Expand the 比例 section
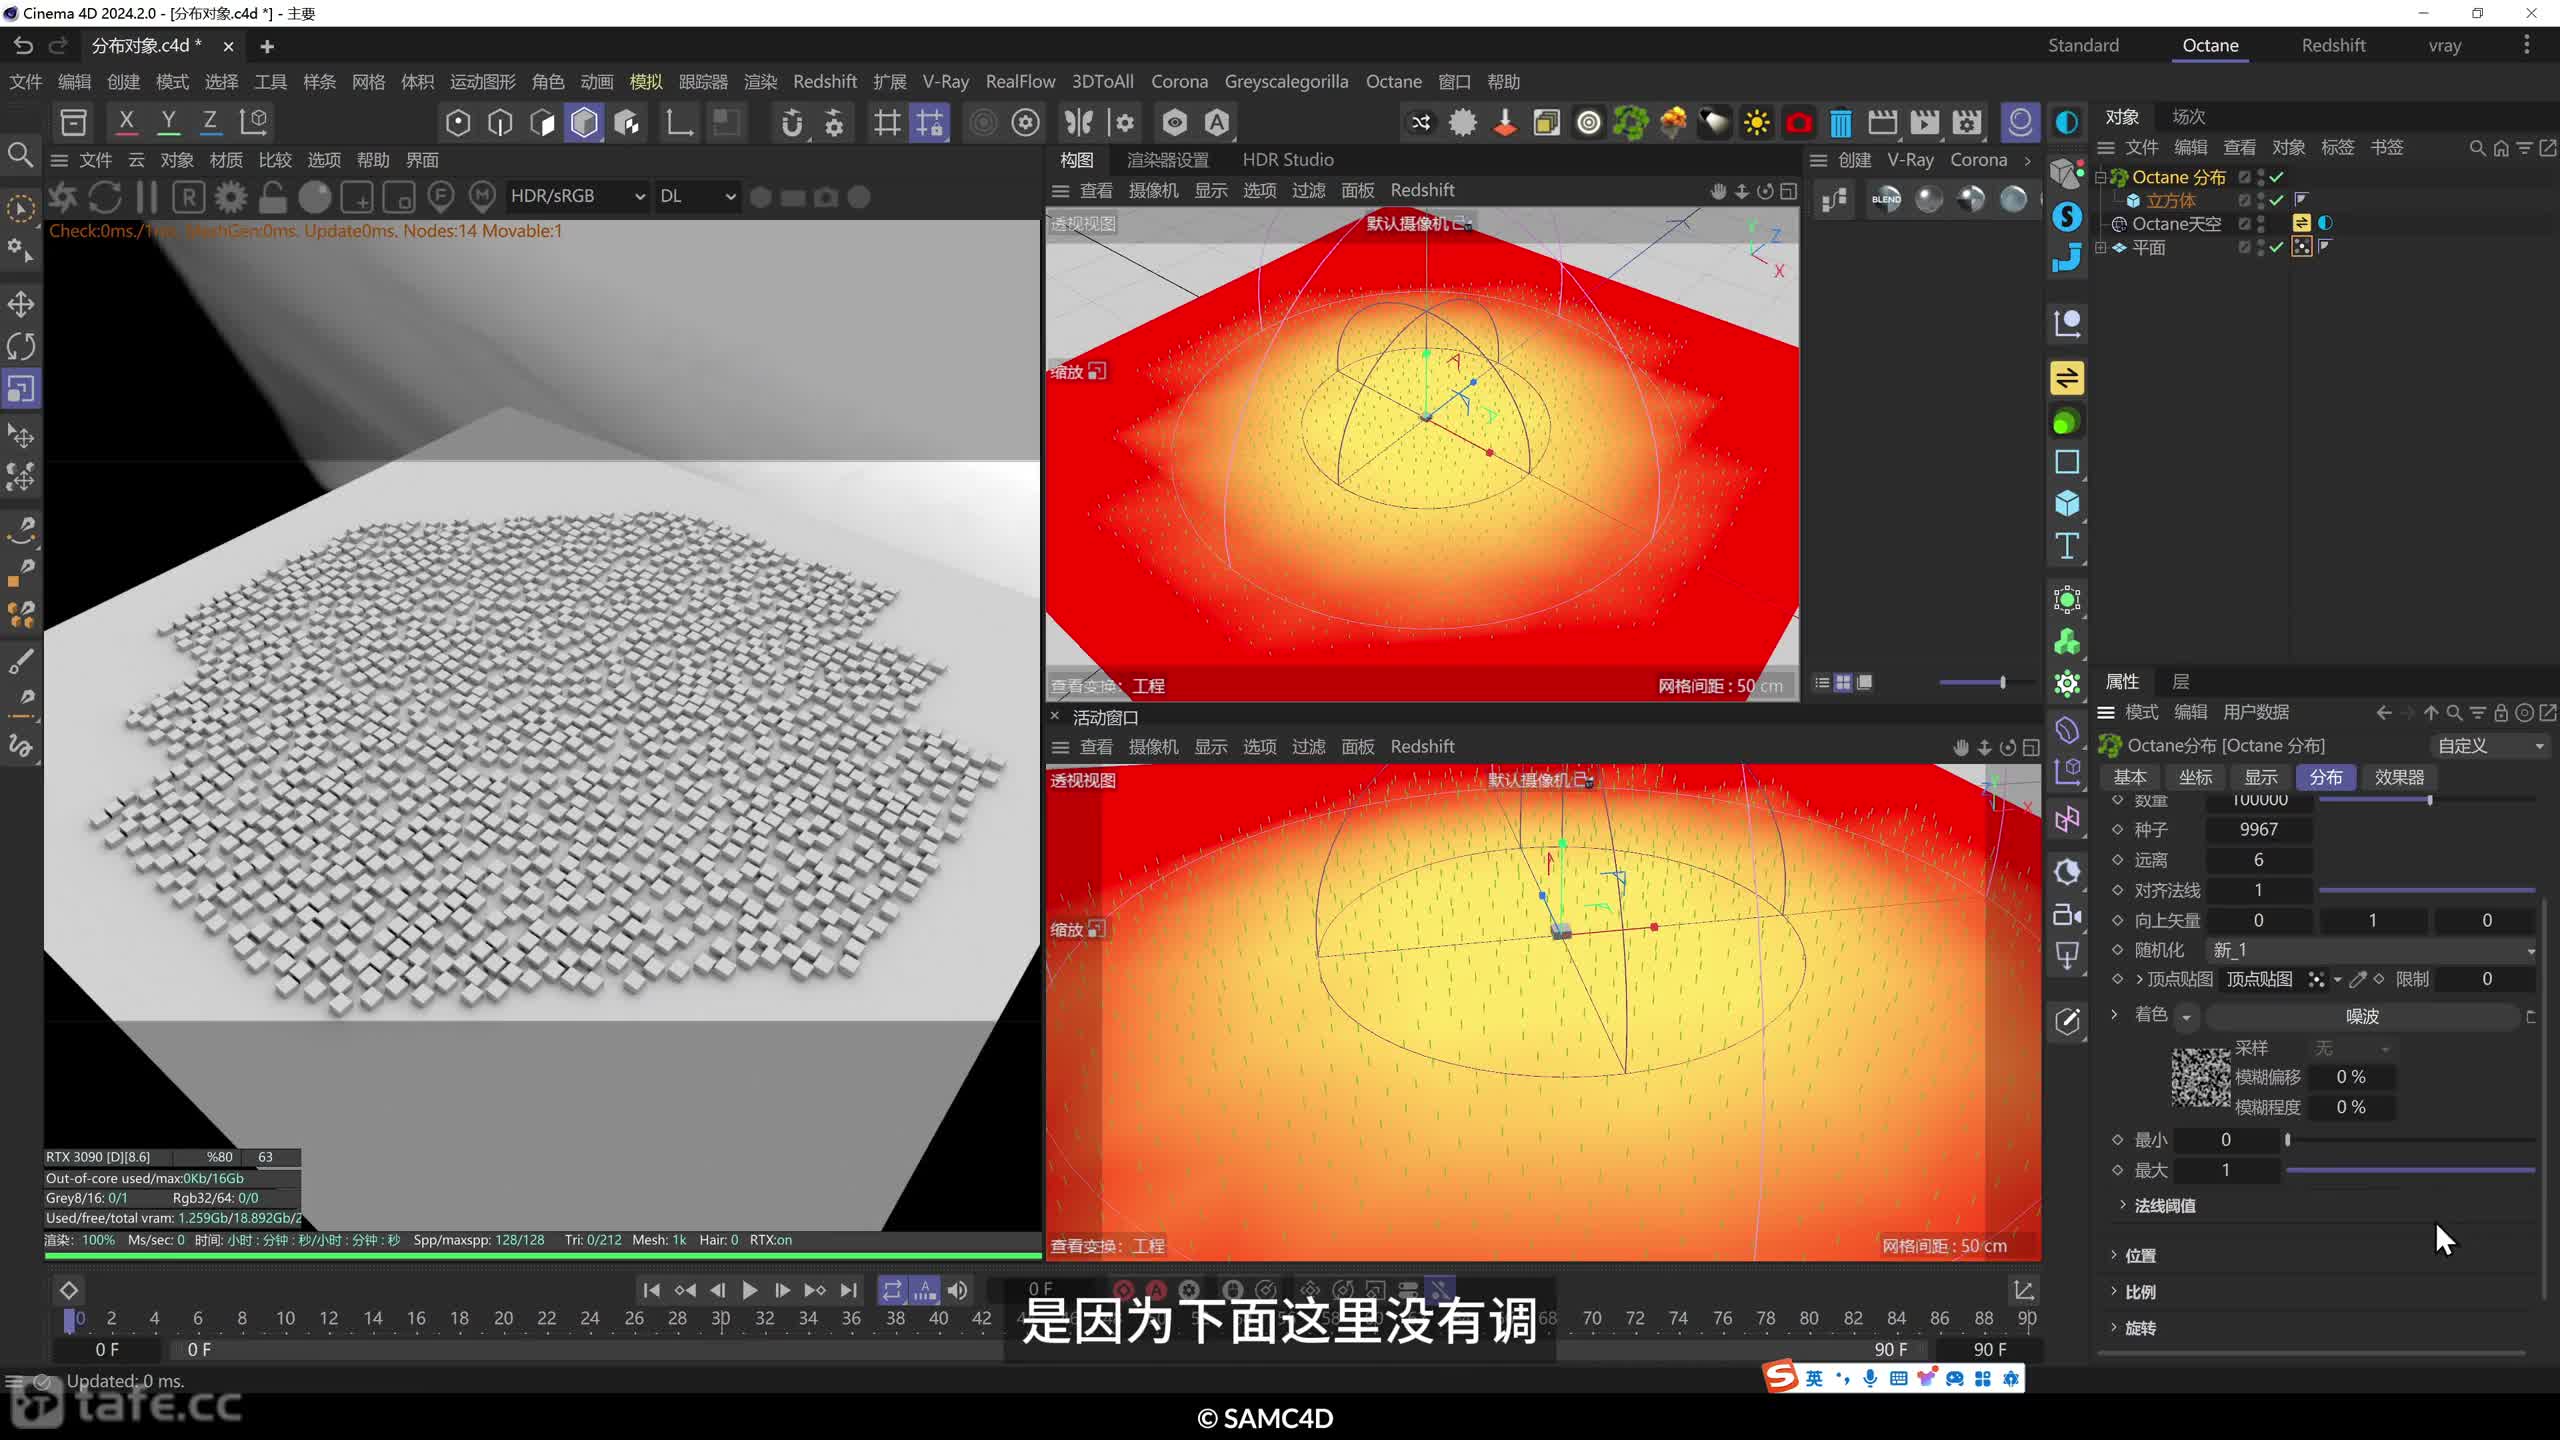This screenshot has width=2560, height=1440. tap(2113, 1291)
